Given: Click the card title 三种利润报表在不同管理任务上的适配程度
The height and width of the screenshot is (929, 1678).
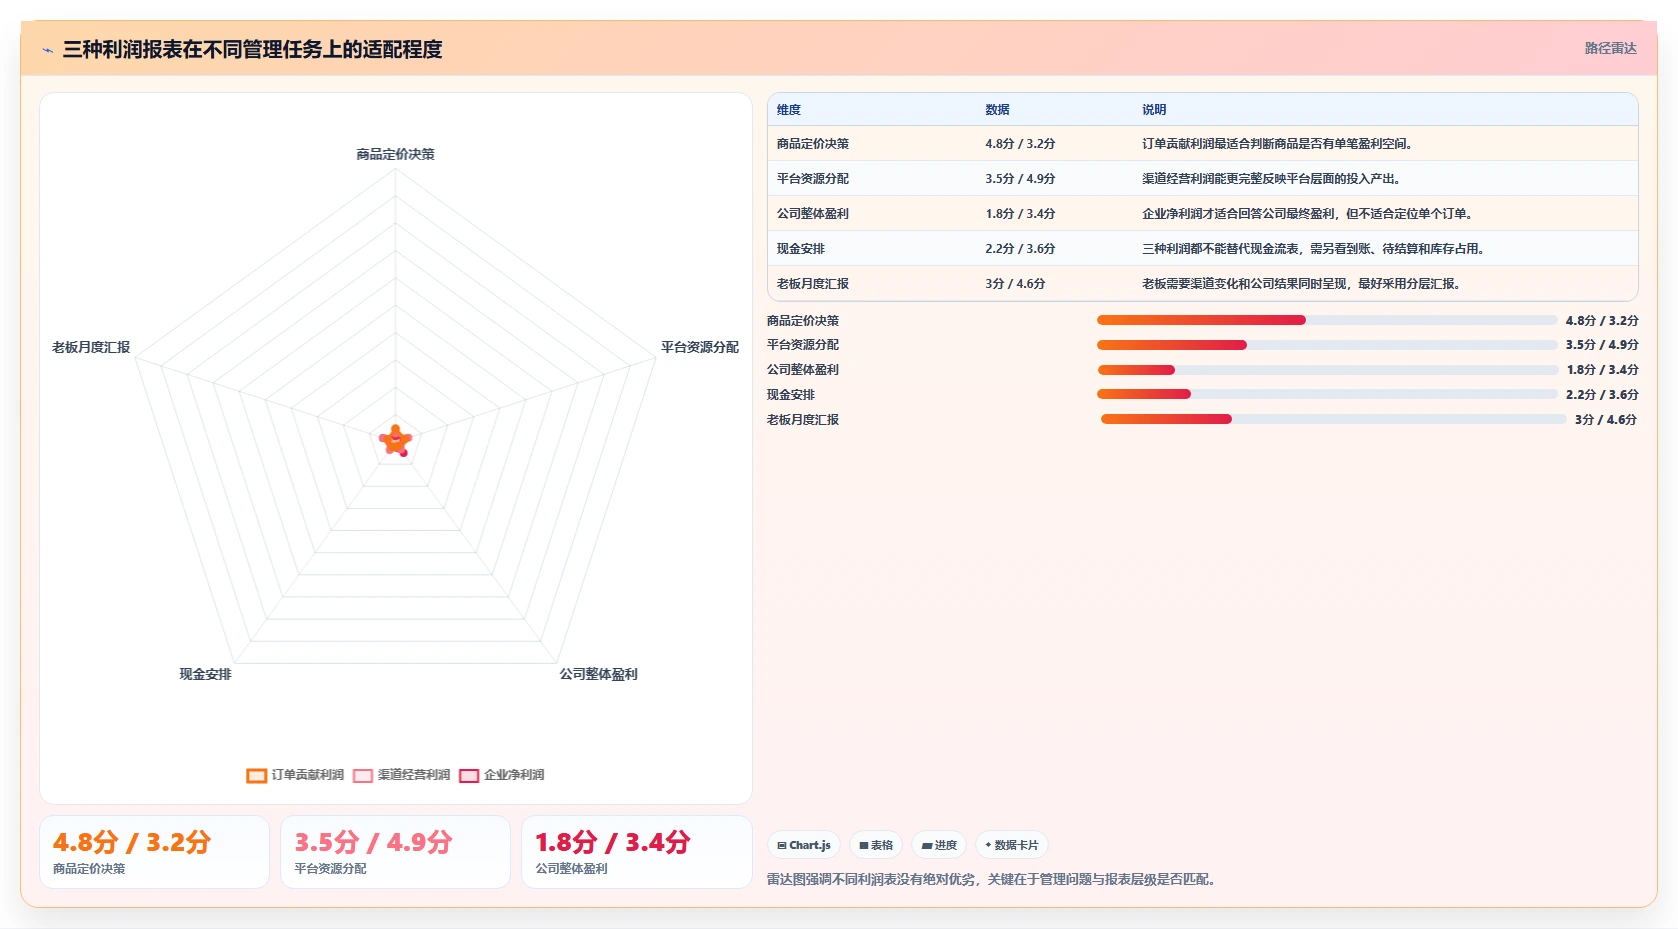Looking at the screenshot, I should point(252,49).
